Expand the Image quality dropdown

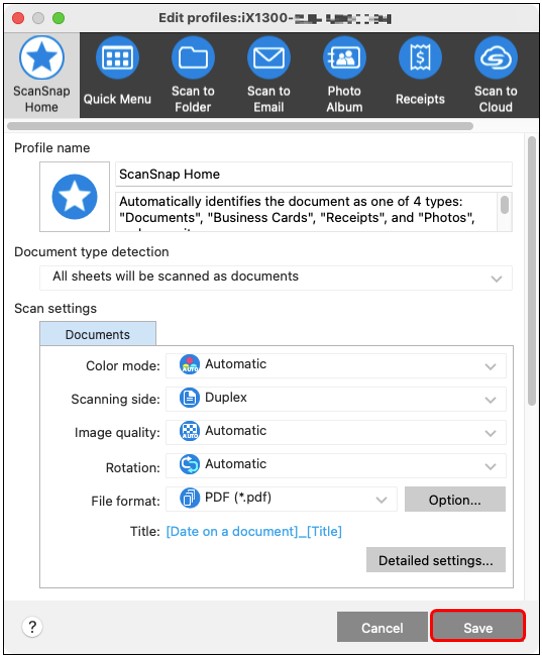336,432
